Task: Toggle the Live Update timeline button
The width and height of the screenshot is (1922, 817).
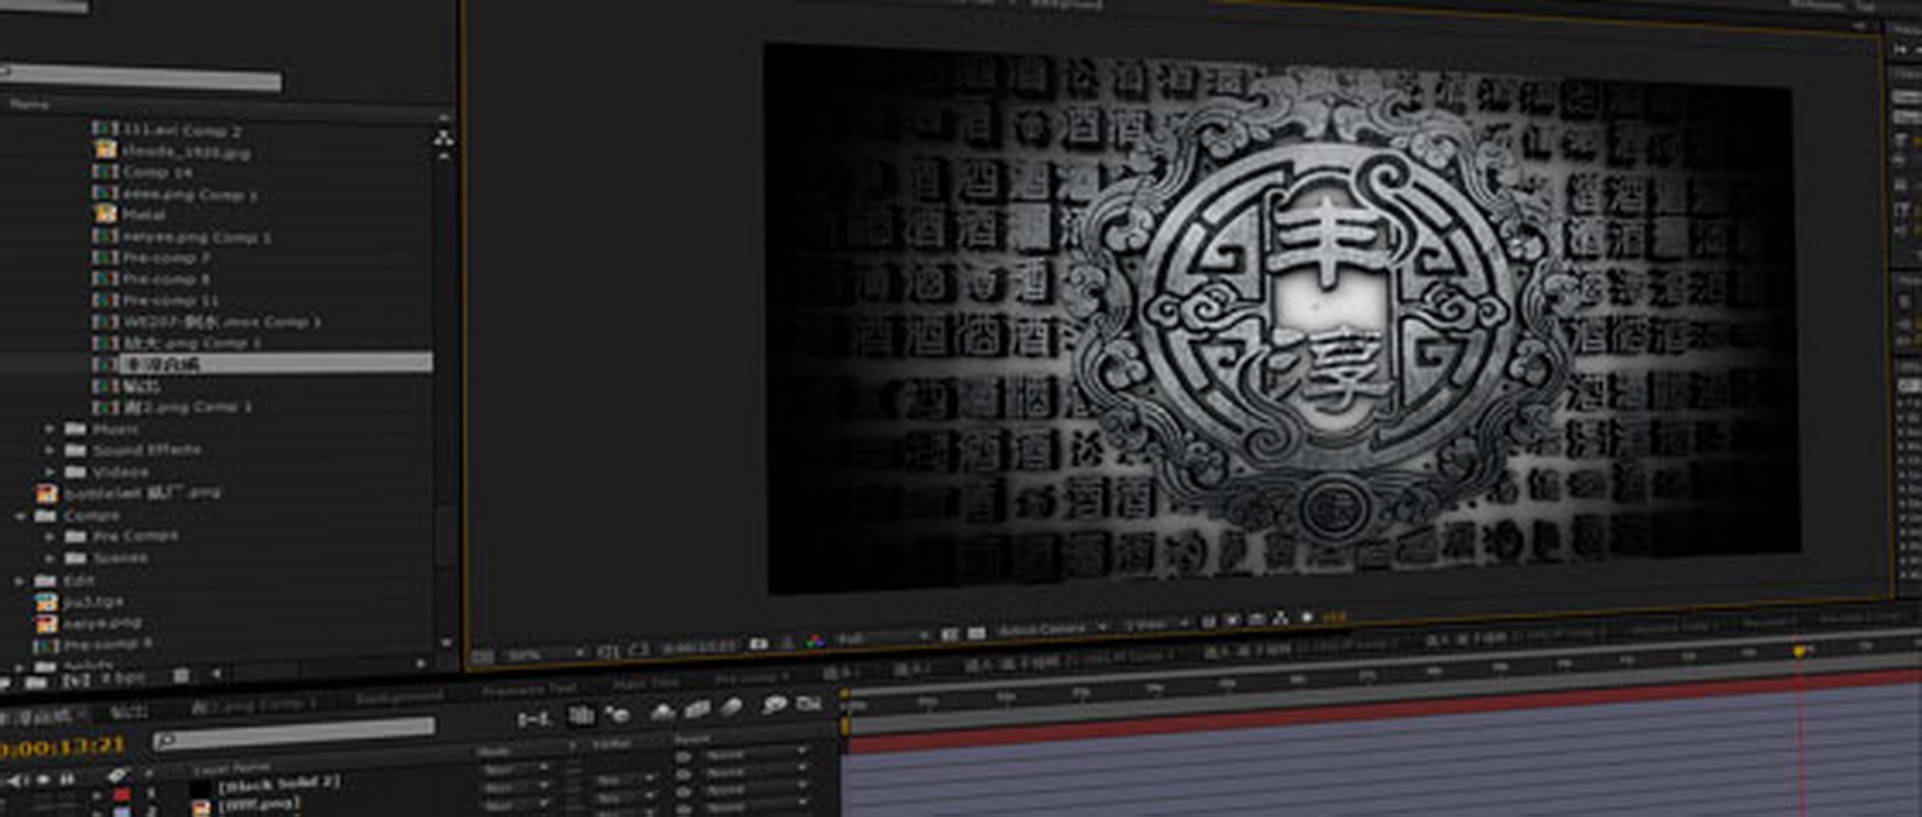Action: 581,715
